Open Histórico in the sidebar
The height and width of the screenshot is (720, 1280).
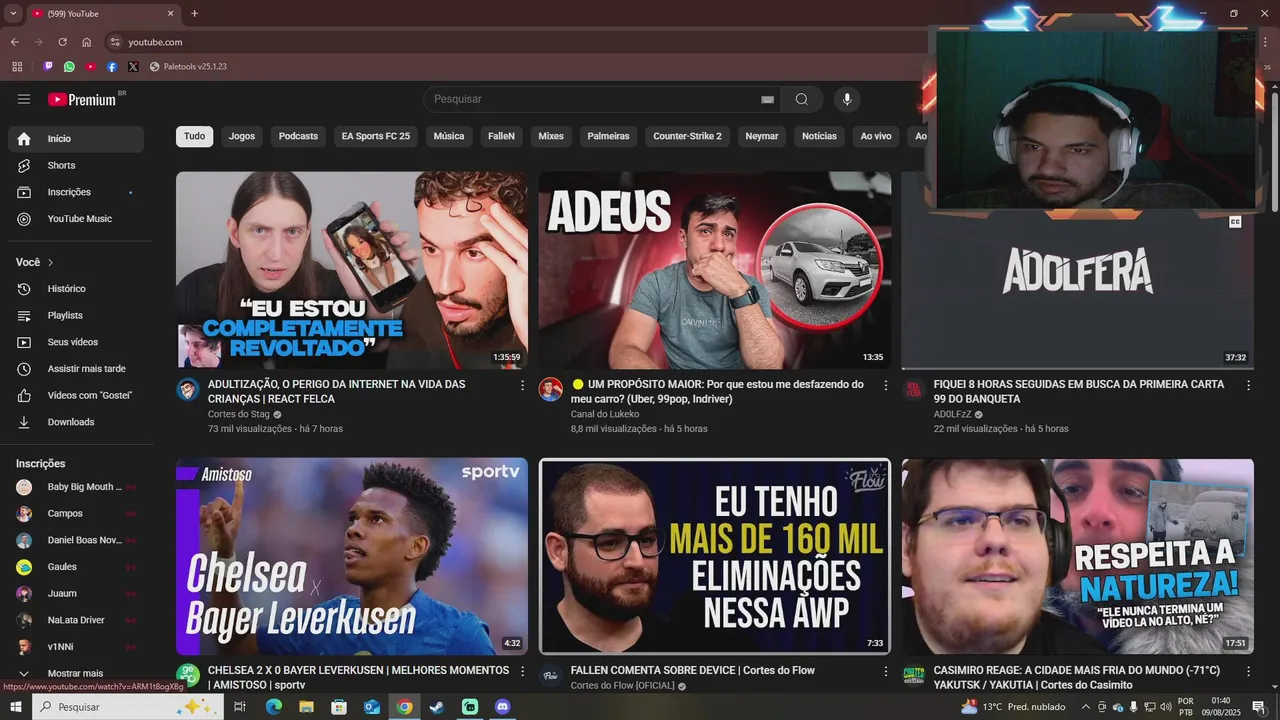tap(76, 289)
